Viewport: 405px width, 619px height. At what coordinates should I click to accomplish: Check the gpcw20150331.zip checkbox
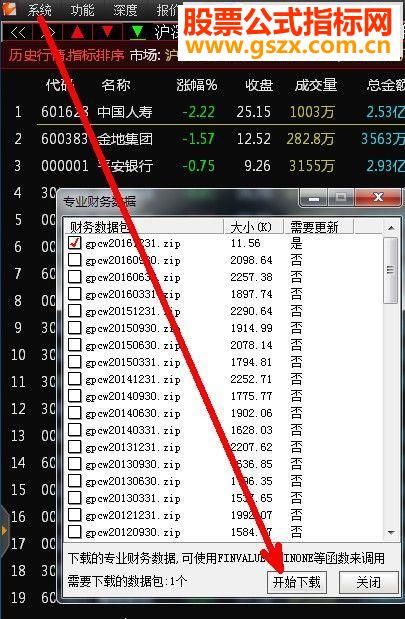(x=75, y=362)
